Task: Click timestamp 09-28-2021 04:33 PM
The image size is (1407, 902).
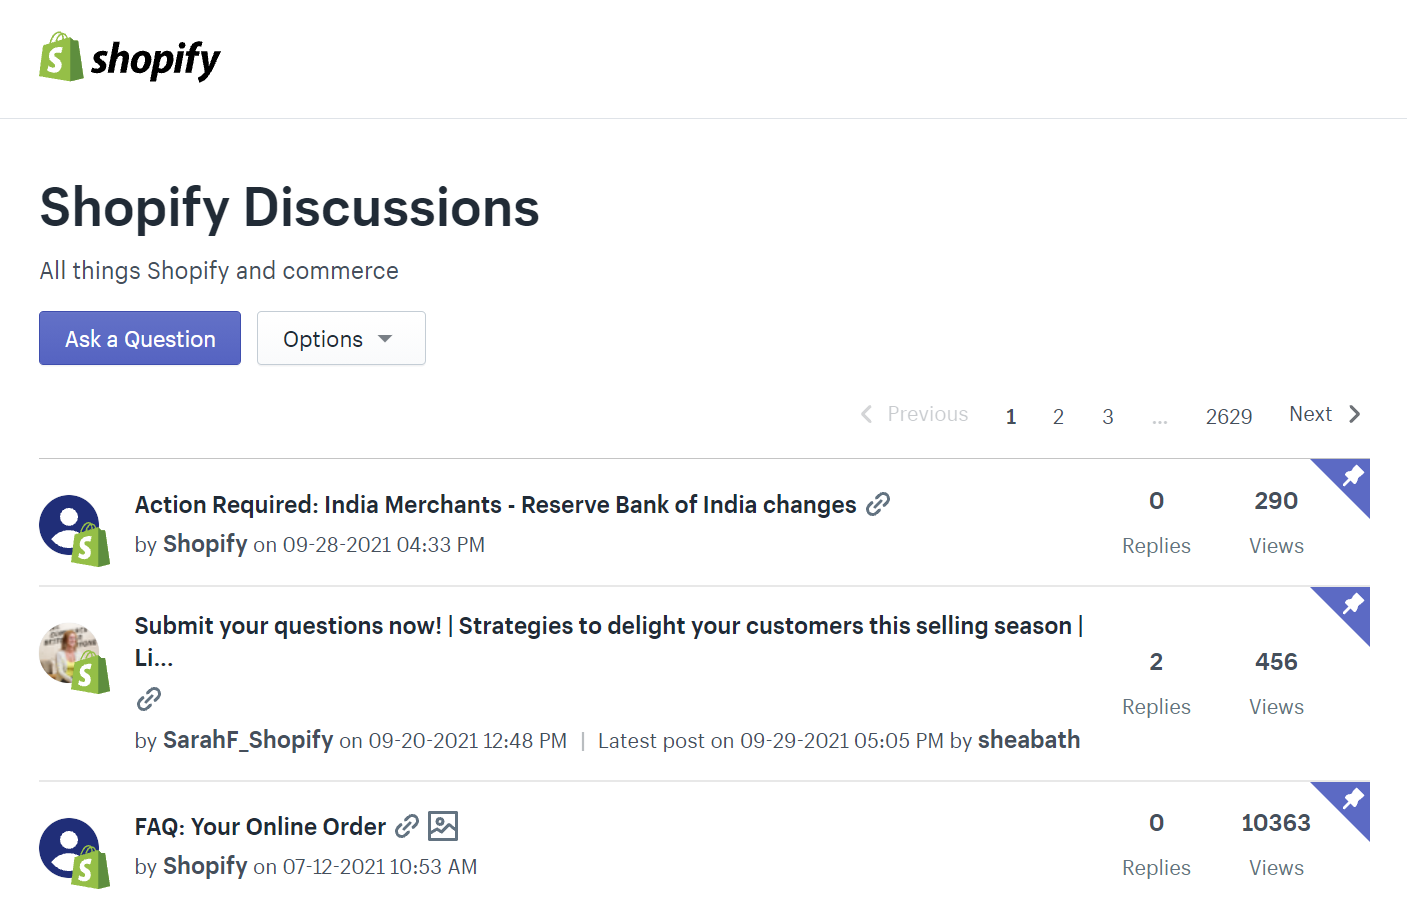Action: coord(384,545)
